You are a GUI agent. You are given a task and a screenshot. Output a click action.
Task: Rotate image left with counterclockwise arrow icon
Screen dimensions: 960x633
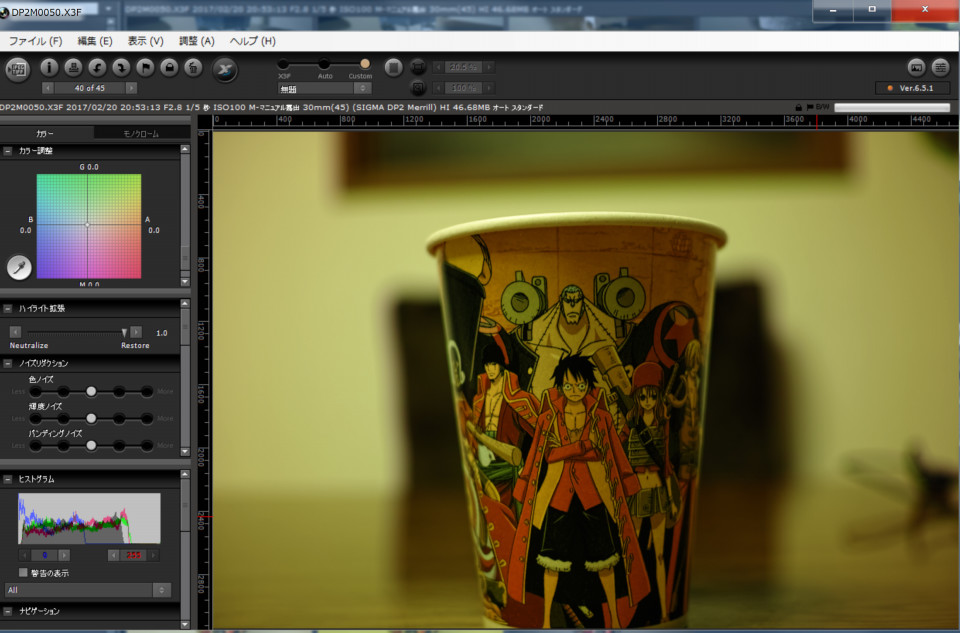click(x=97, y=67)
